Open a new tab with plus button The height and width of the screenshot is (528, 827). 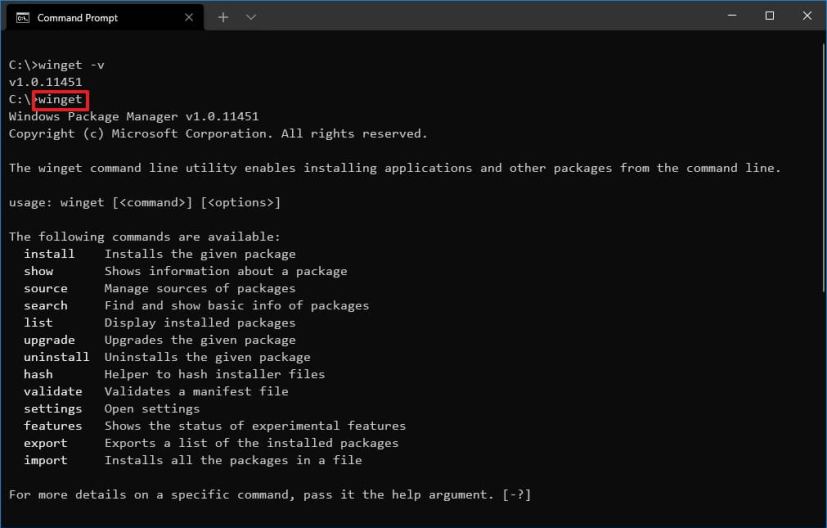click(223, 17)
